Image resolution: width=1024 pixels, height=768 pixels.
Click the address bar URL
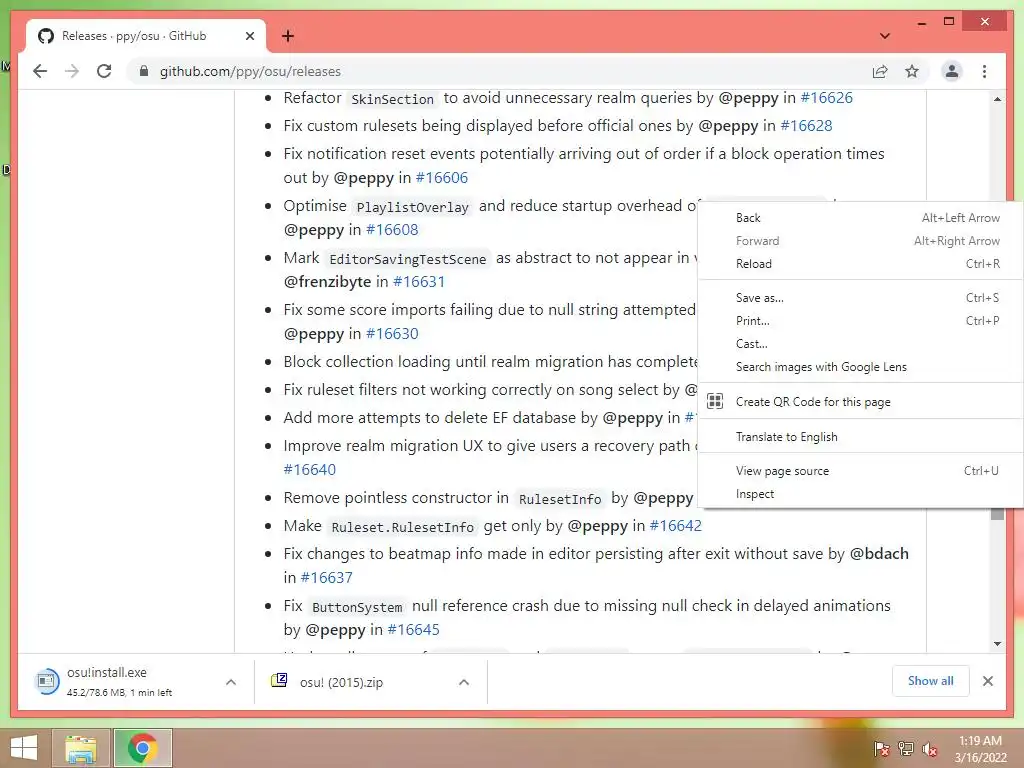(x=250, y=71)
